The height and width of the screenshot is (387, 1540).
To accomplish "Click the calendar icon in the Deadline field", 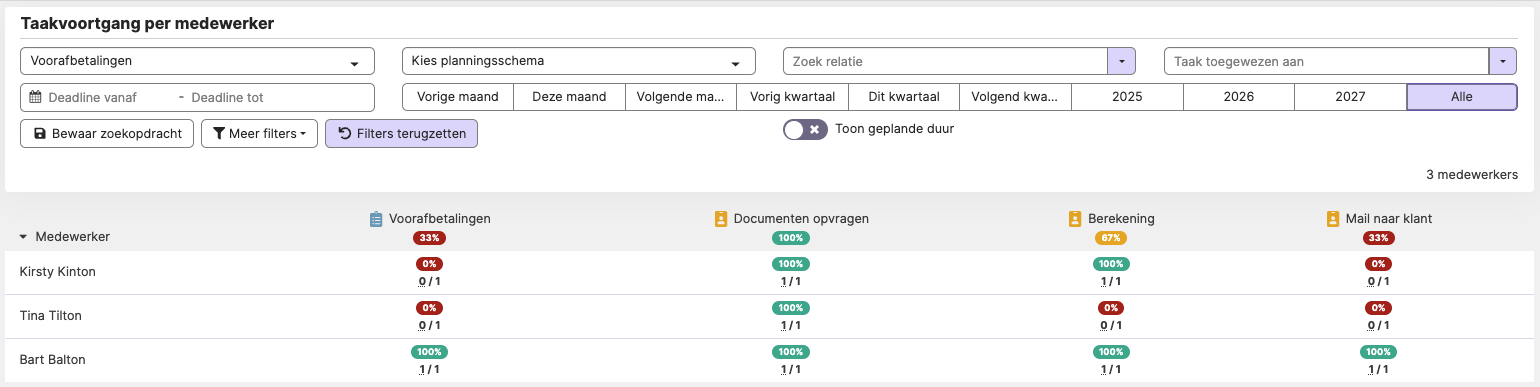I will pos(35,97).
